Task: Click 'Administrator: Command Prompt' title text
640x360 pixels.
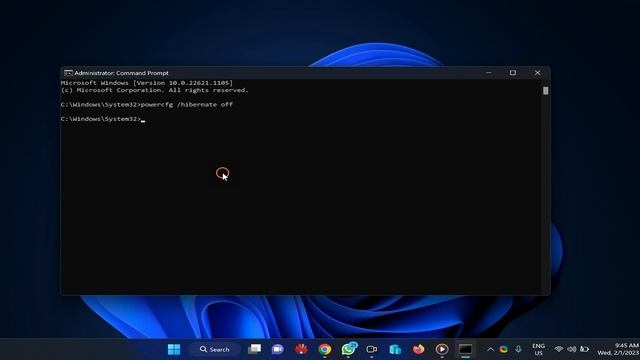Action: 121,73
